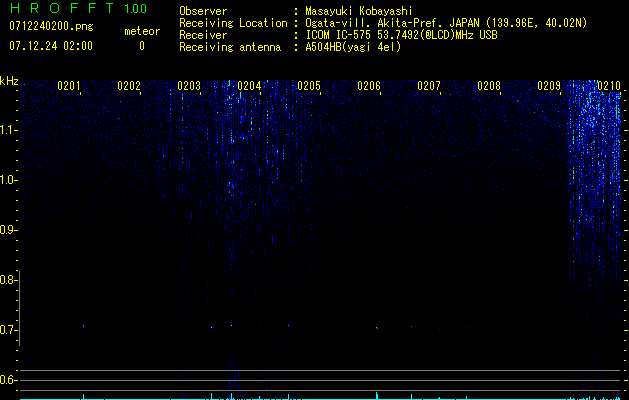Click the 0210 time marker
The image size is (629, 400).
coord(609,86)
